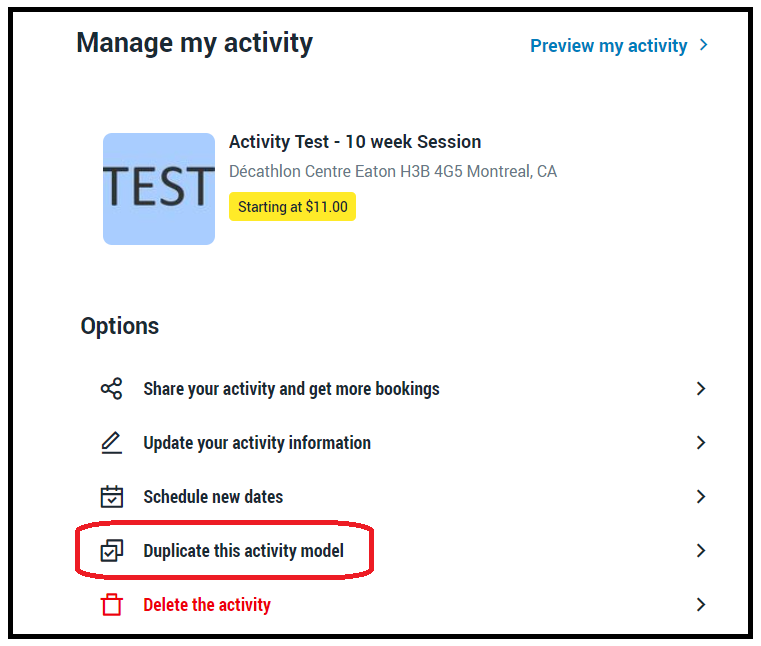Screen dimensions: 761x646
Task: Click the share icon in Options
Action: [x=112, y=389]
